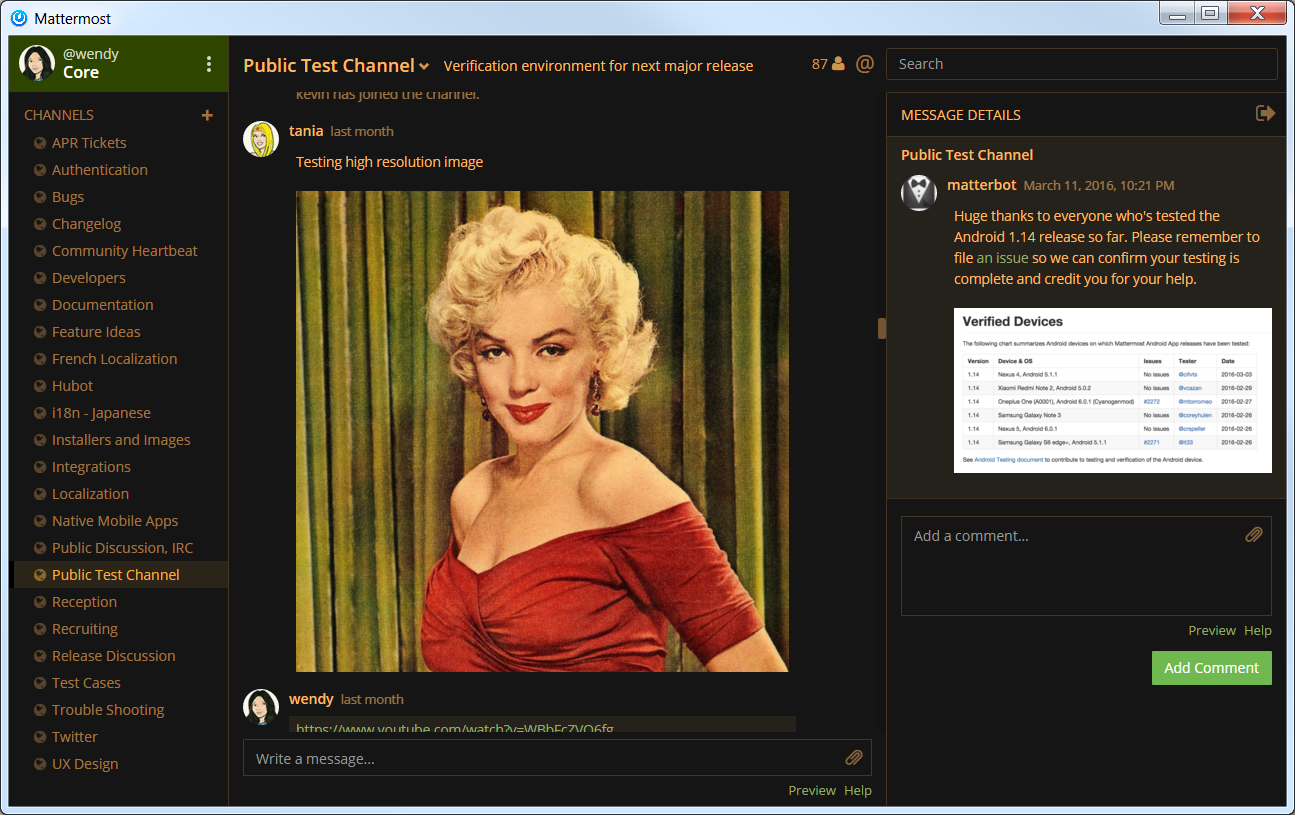Switch to the Authentication channel
The height and width of the screenshot is (815, 1295).
pos(100,170)
